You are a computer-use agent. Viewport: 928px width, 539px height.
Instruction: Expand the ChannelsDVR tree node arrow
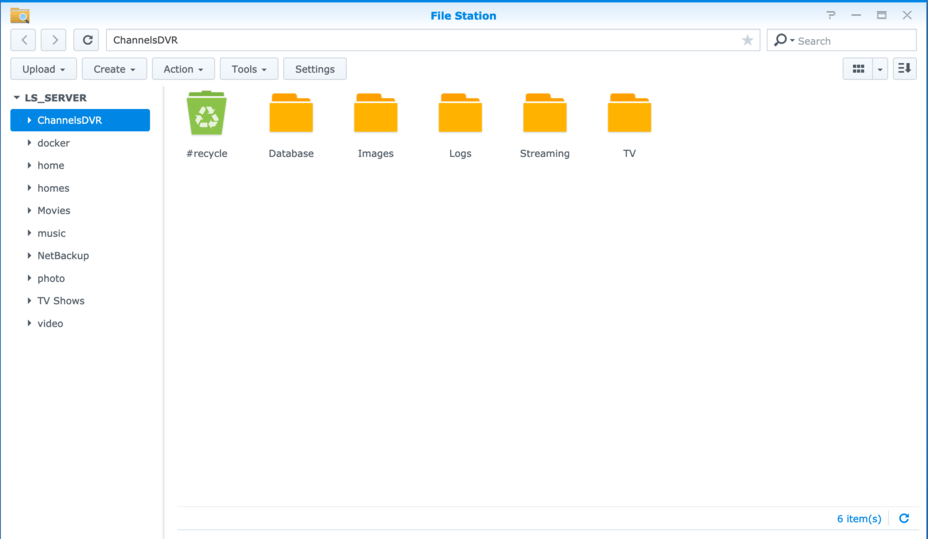pos(29,120)
